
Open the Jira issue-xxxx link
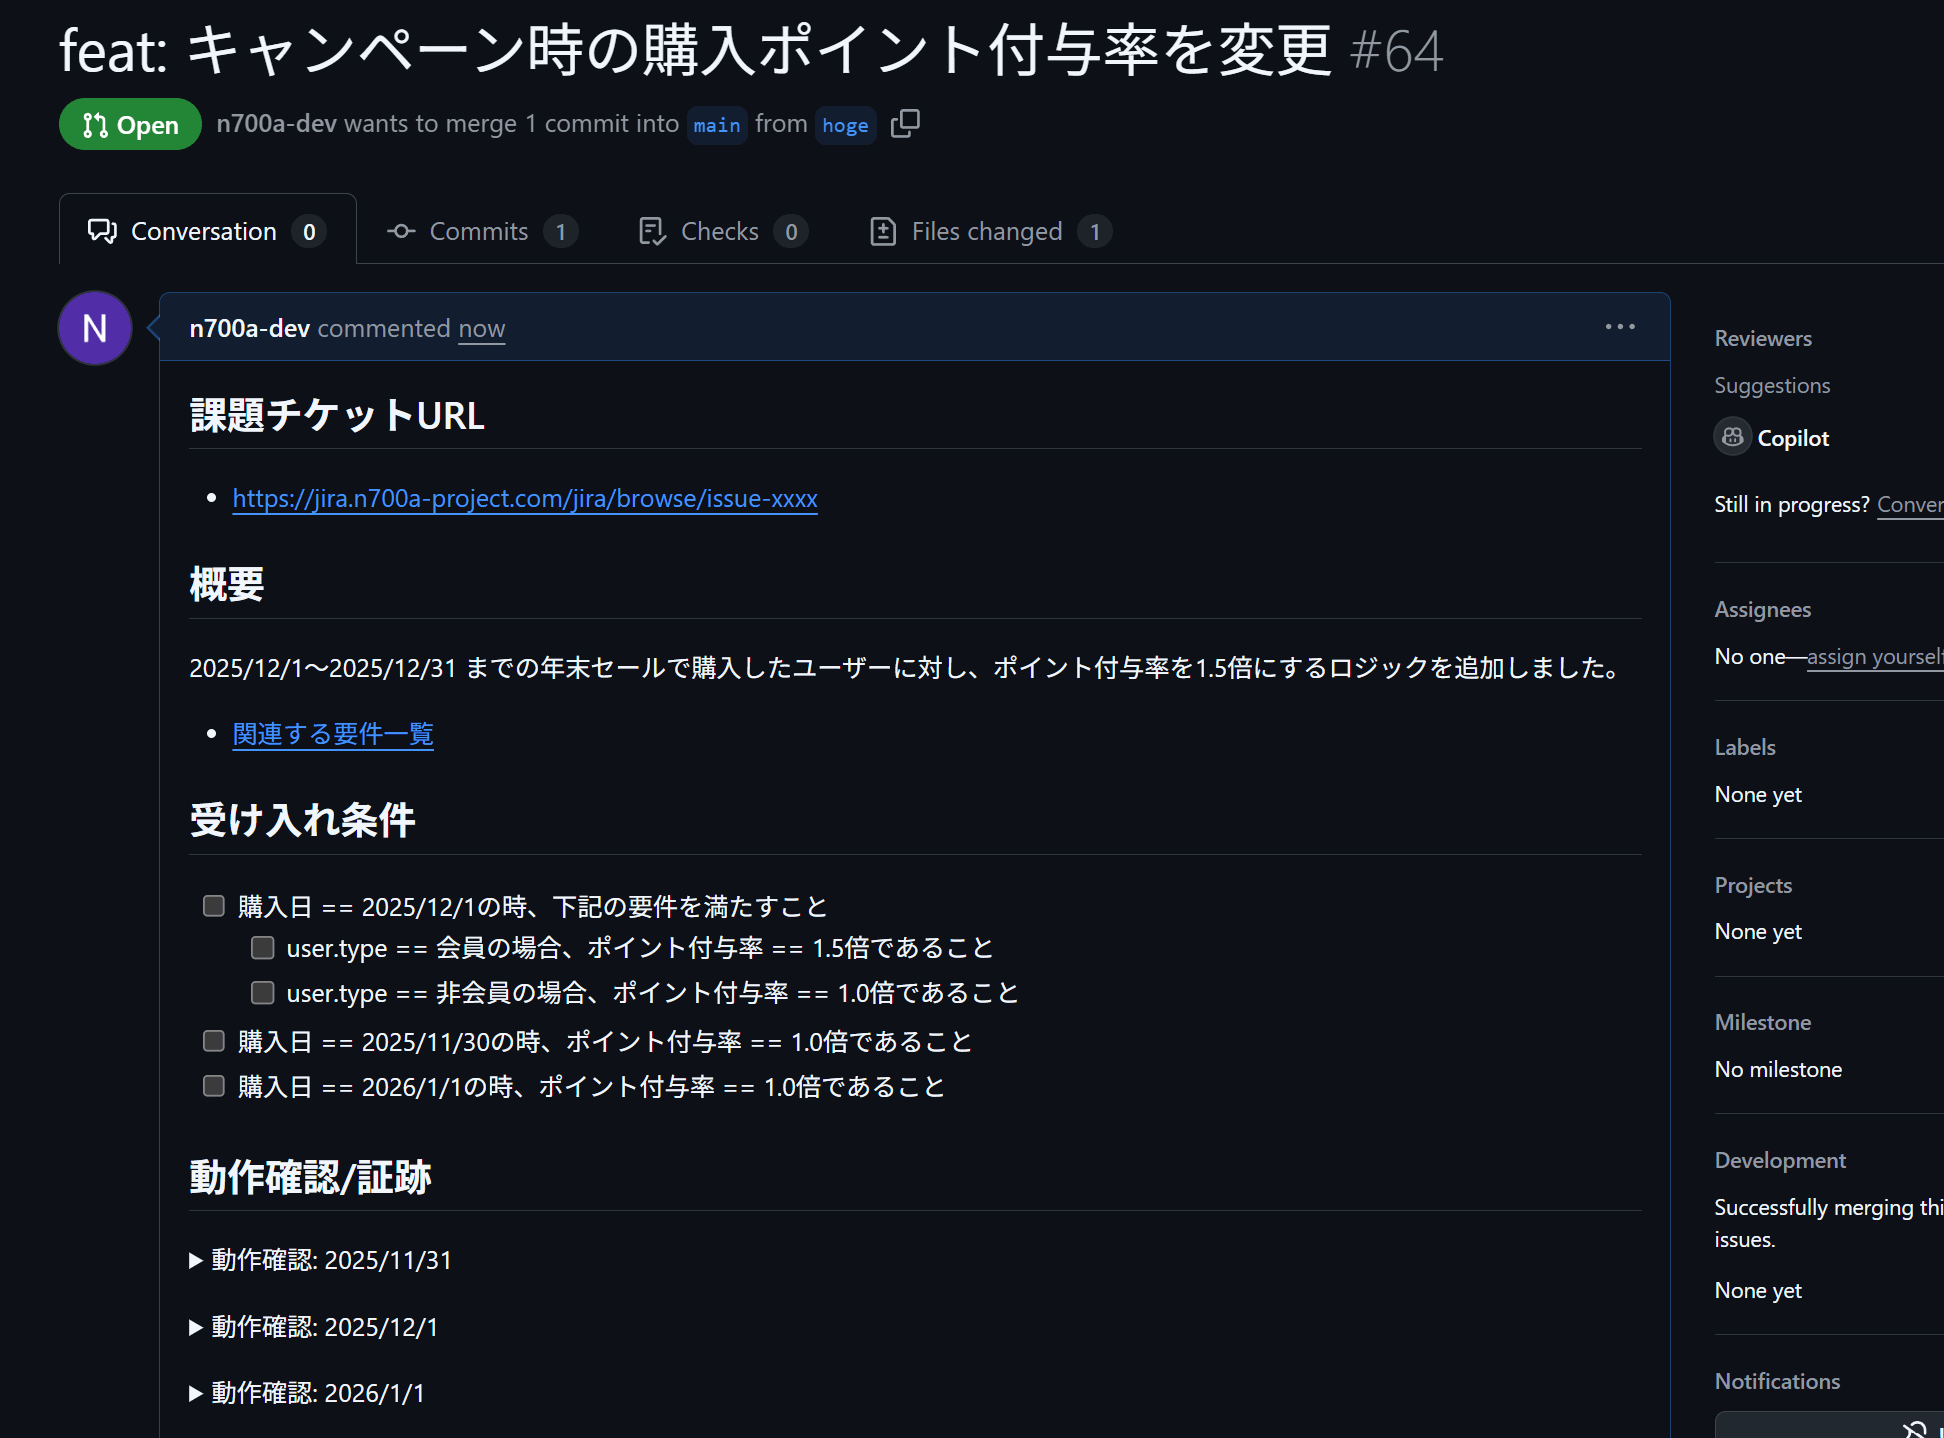coord(525,498)
